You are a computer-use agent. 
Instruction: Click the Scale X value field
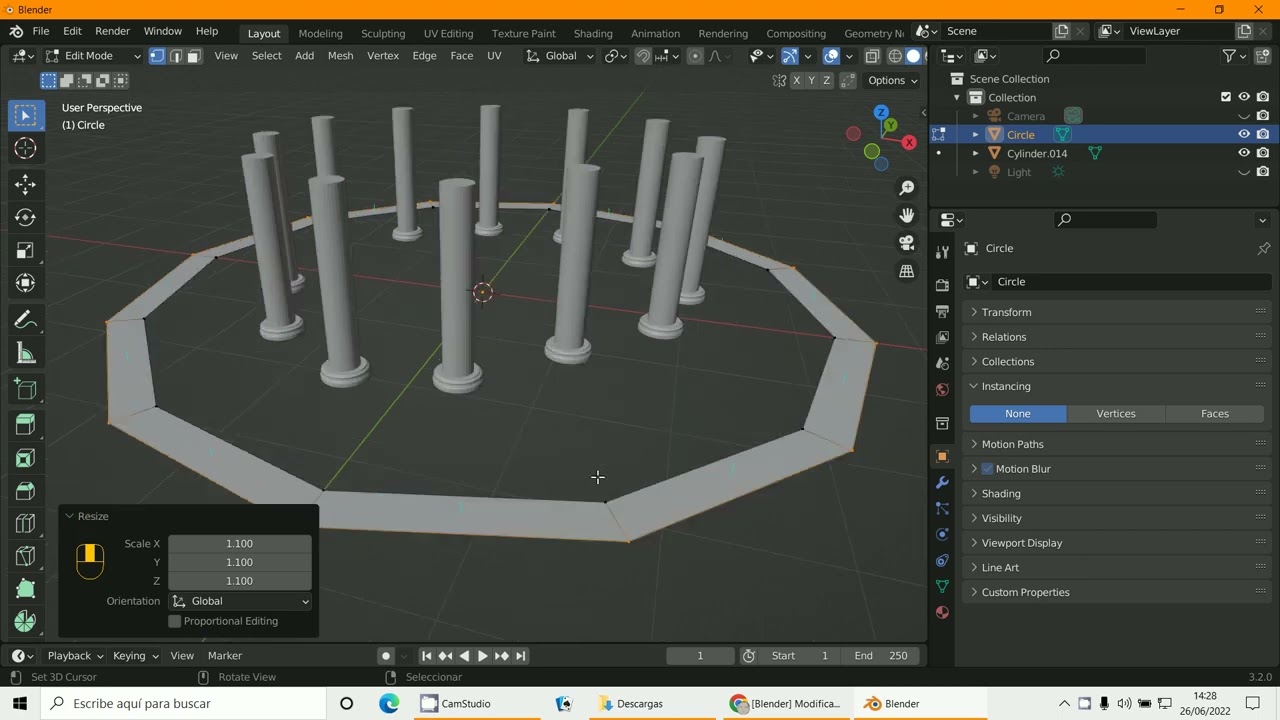tap(240, 544)
